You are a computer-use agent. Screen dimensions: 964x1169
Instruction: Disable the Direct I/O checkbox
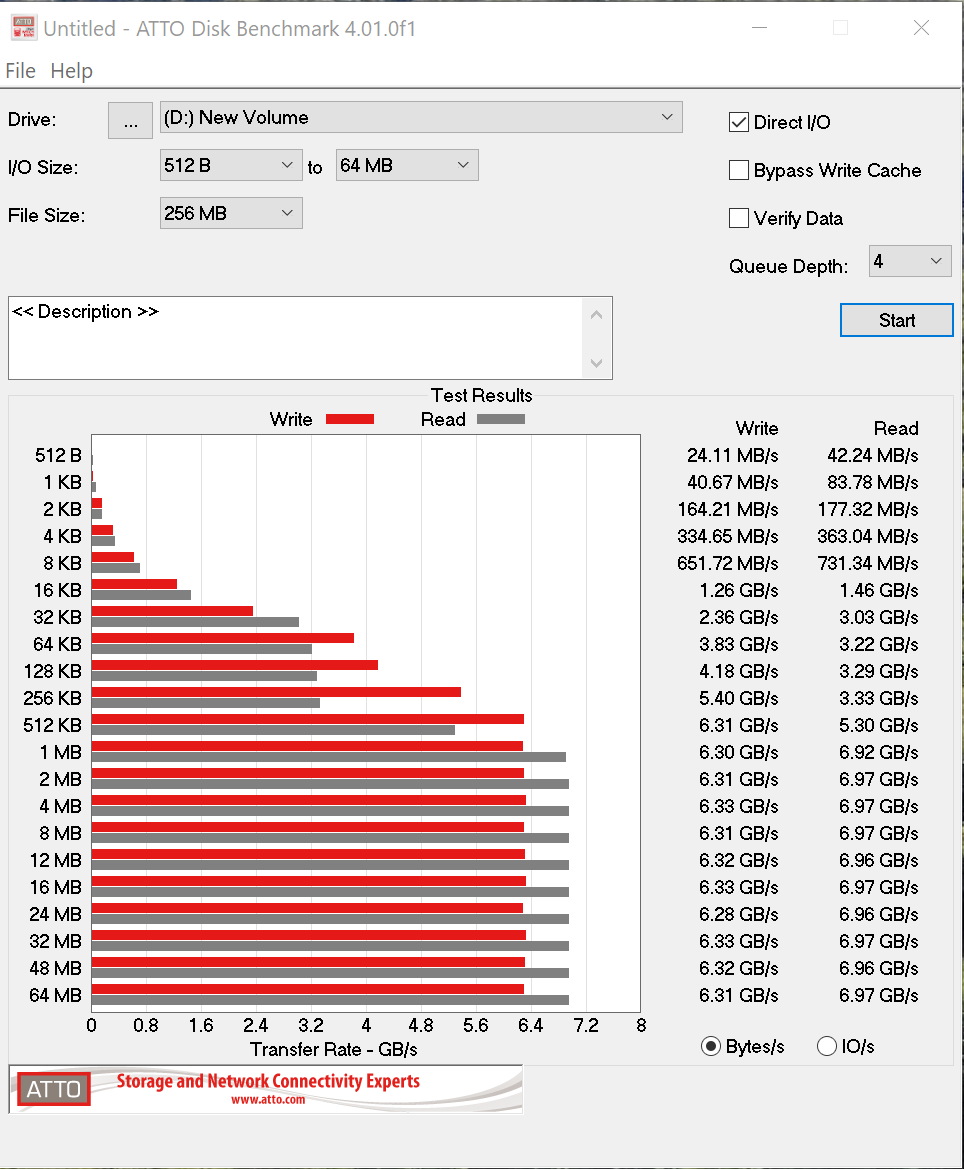(739, 123)
